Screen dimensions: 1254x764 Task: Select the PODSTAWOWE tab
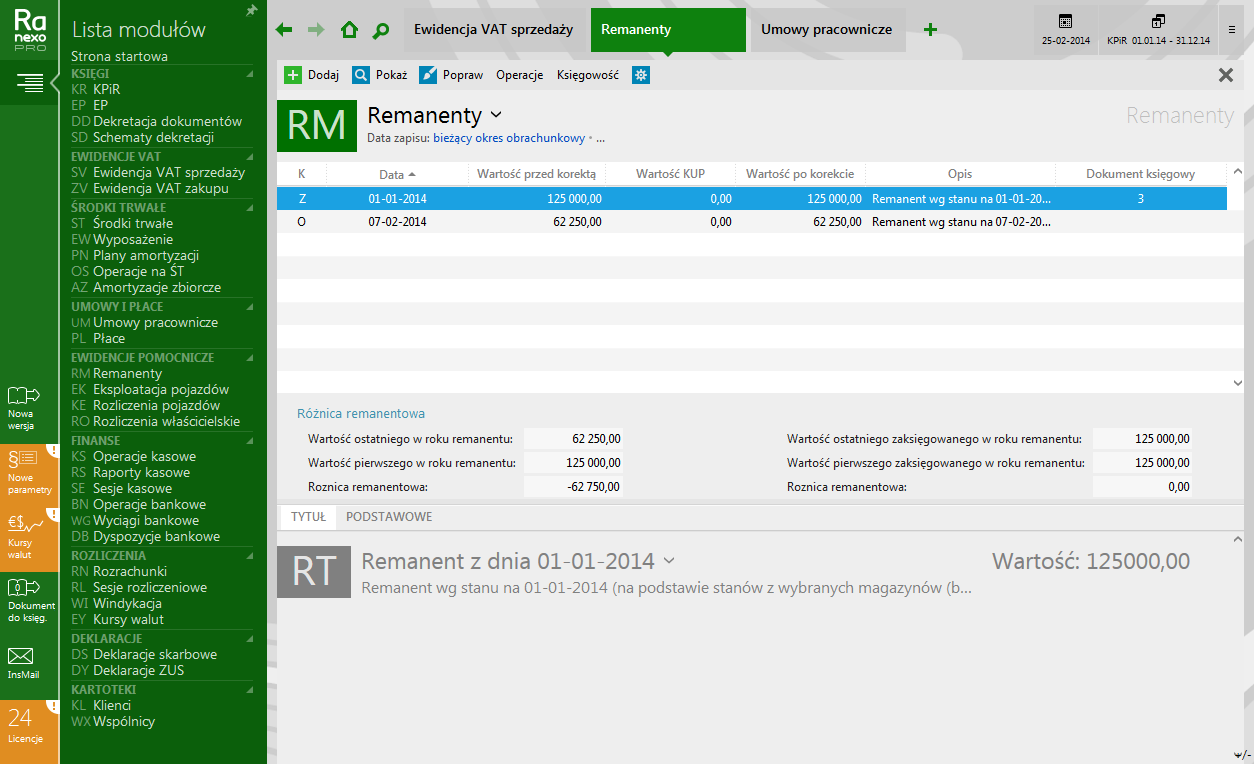[x=389, y=517]
